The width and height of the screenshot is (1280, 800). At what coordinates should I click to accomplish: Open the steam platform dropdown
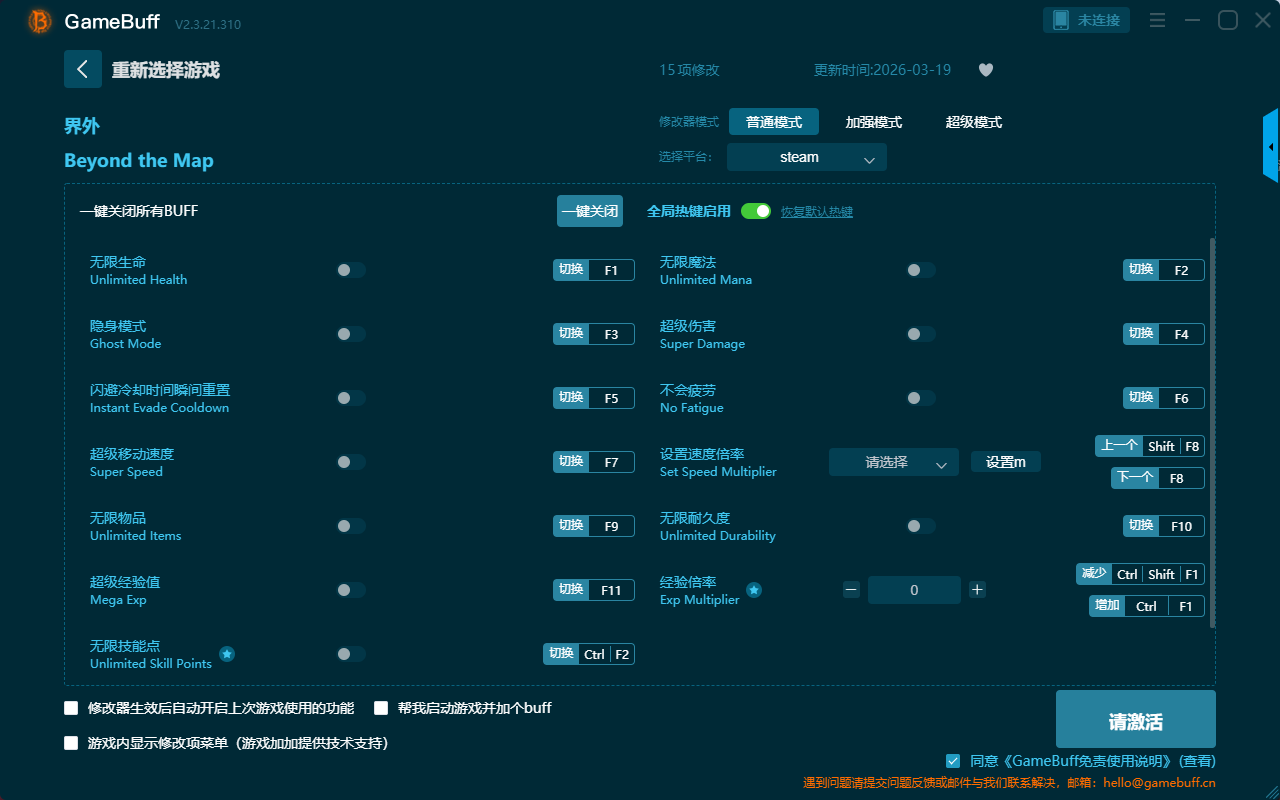pos(806,157)
